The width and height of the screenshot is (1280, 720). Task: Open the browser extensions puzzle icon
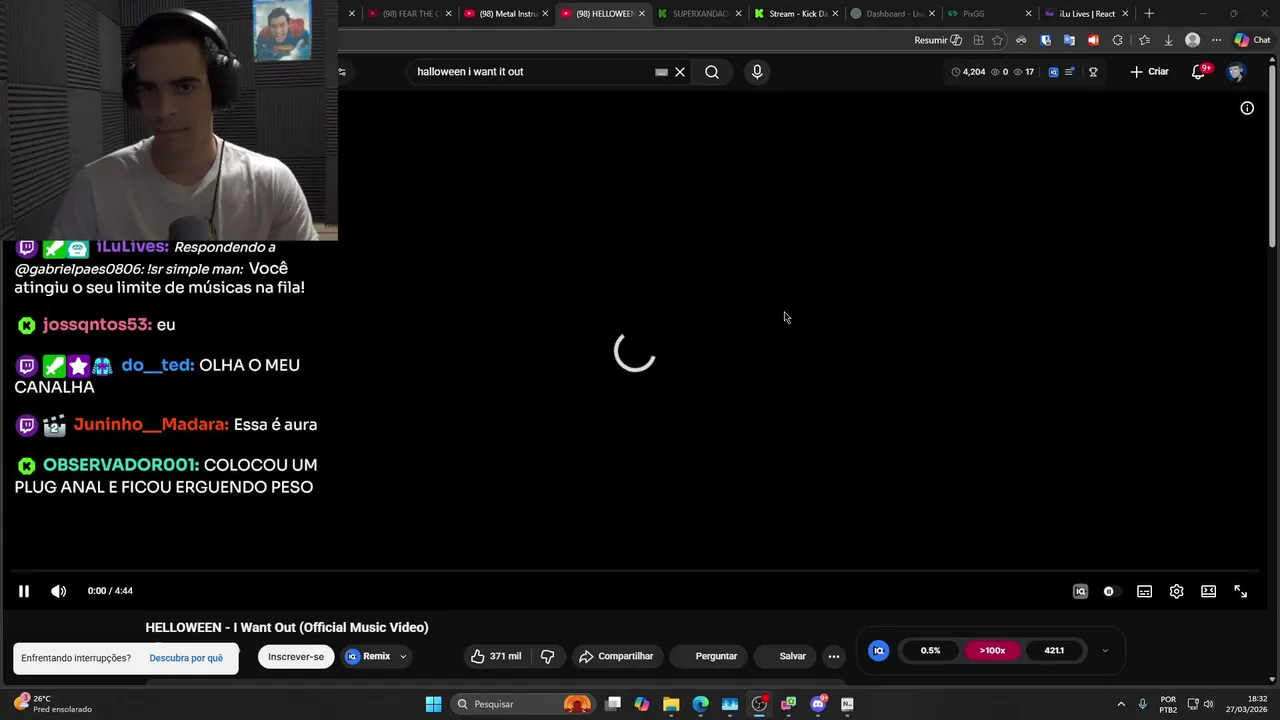pyautogui.click(x=1118, y=40)
